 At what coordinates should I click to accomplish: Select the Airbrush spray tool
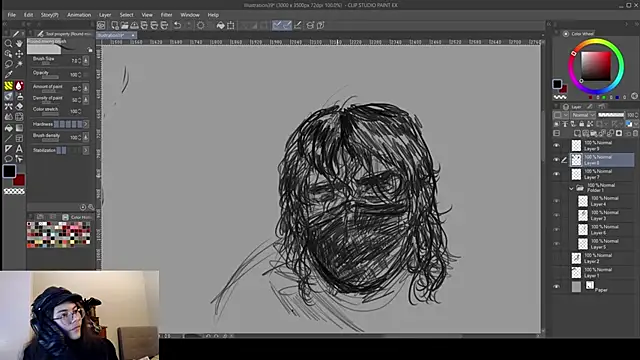pyautogui.click(x=19, y=96)
